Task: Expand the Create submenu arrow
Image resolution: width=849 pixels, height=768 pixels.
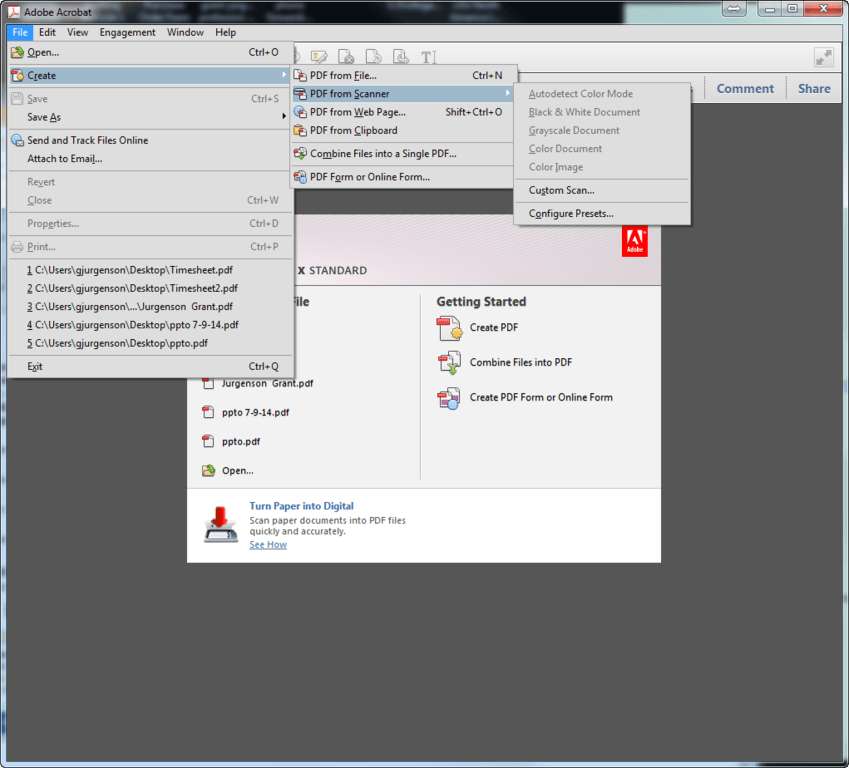Action: click(x=284, y=75)
